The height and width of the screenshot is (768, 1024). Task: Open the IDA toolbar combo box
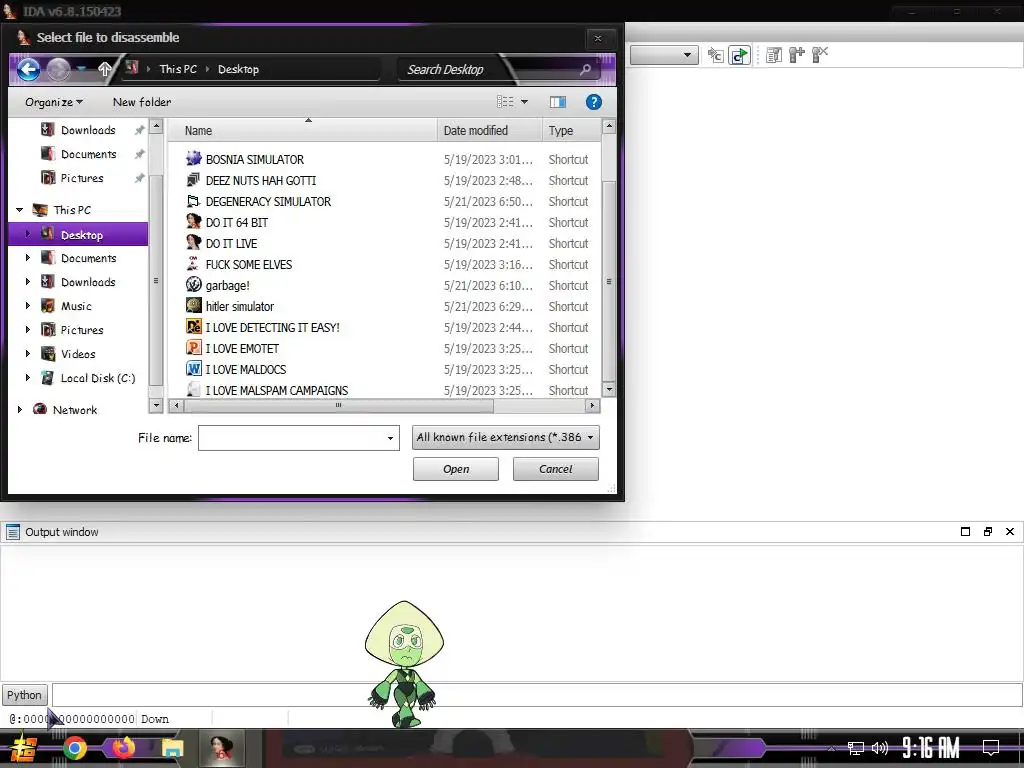(x=664, y=55)
